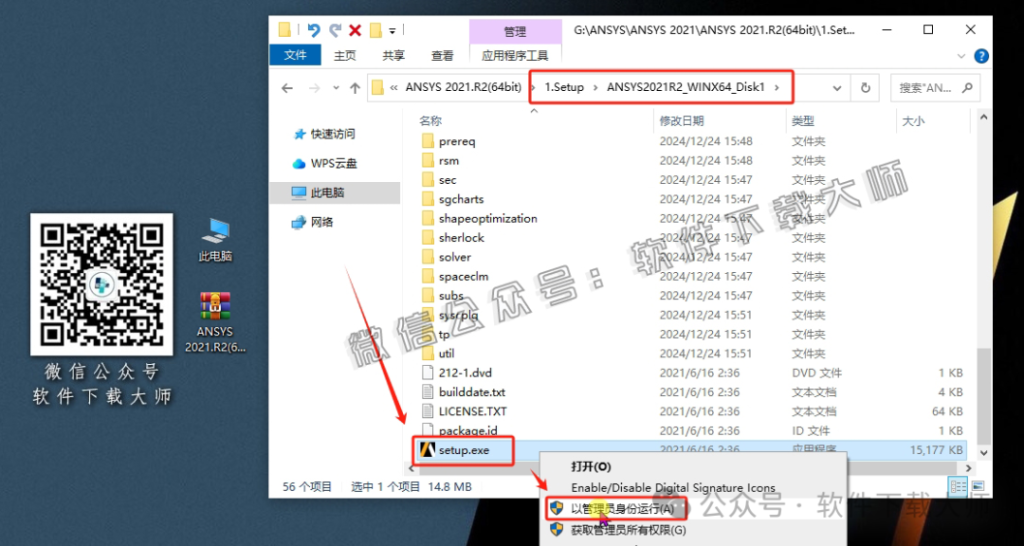Select WPS云盘 in navigation pane
Image resolution: width=1024 pixels, height=546 pixels.
(334, 163)
